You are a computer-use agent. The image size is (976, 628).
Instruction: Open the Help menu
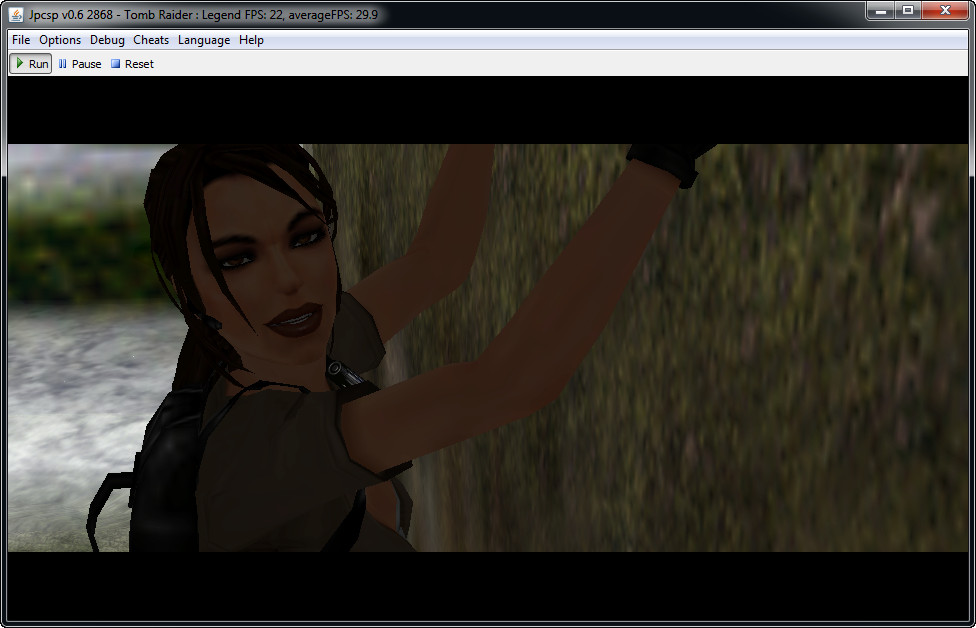(x=251, y=40)
